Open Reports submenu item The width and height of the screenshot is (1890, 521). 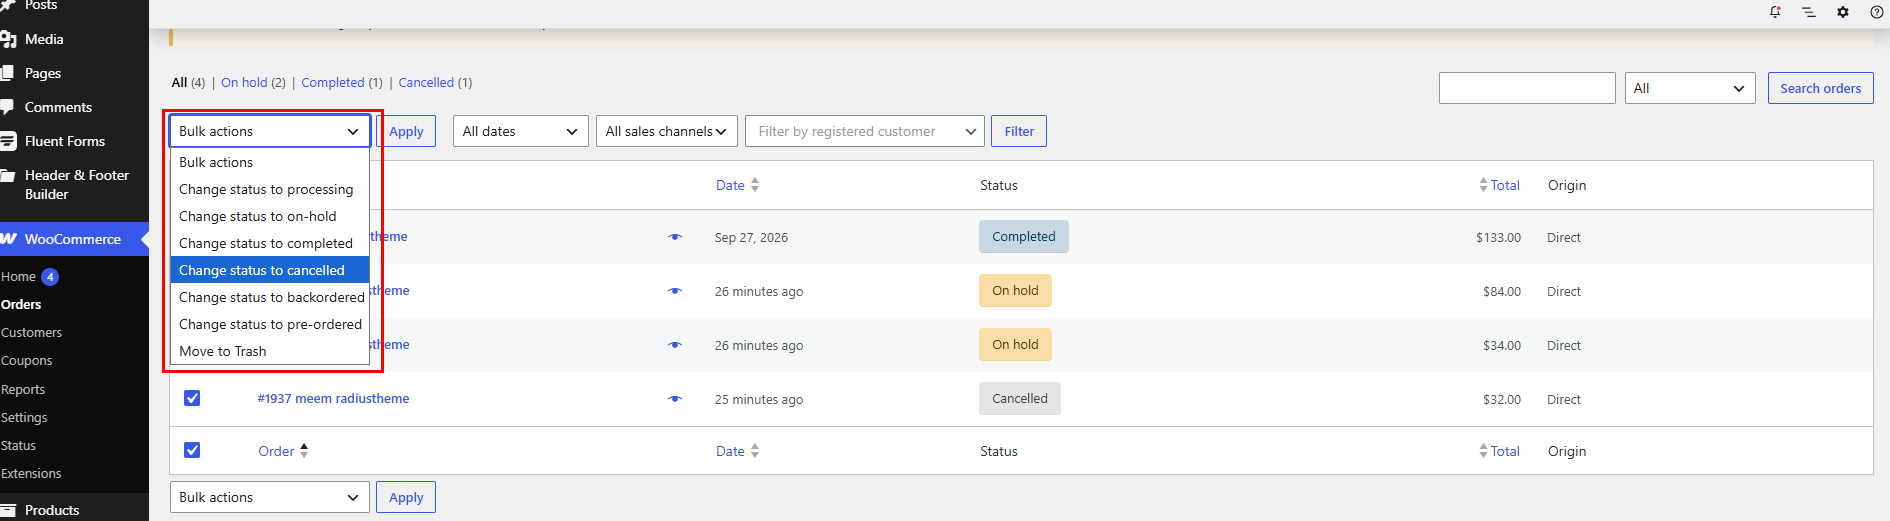tap(22, 389)
